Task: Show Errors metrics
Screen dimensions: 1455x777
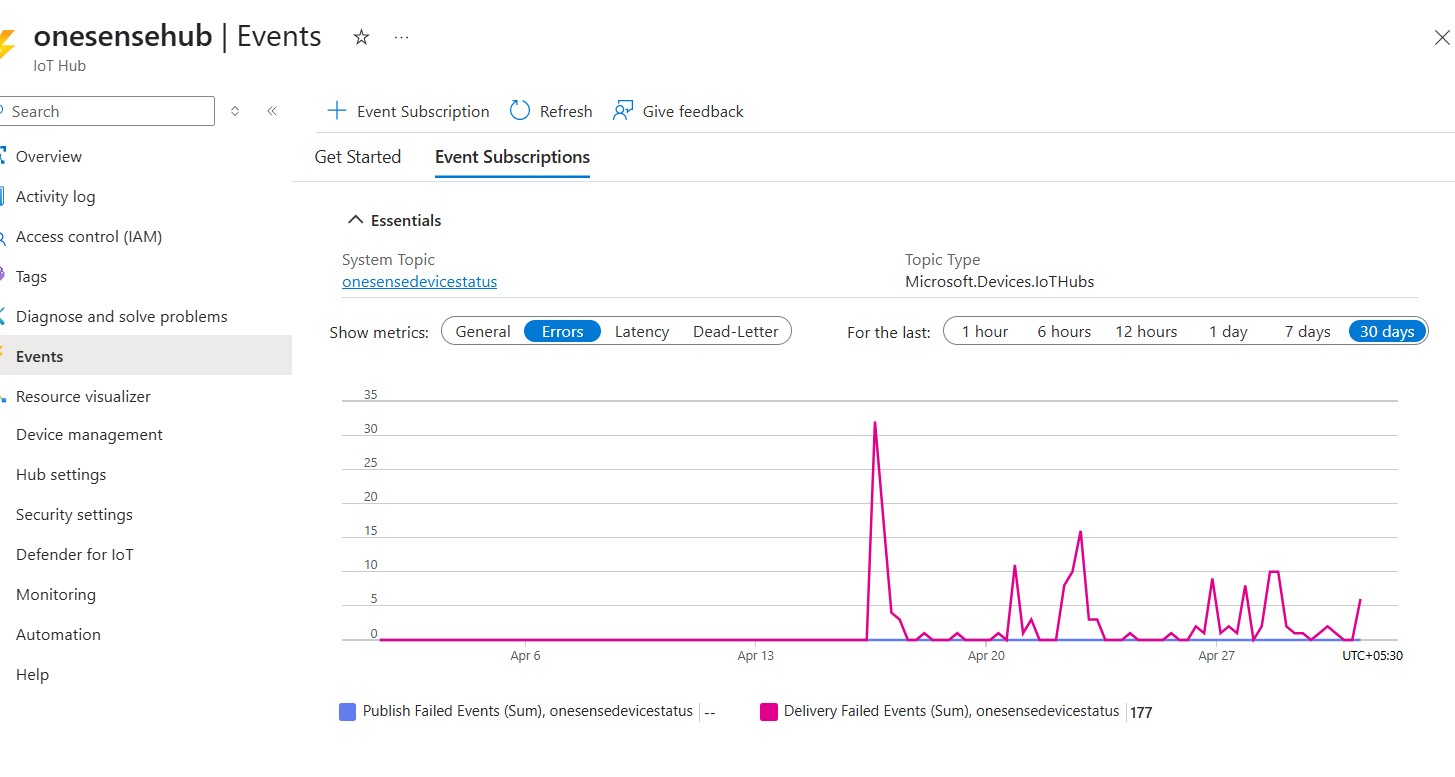Action: click(562, 332)
